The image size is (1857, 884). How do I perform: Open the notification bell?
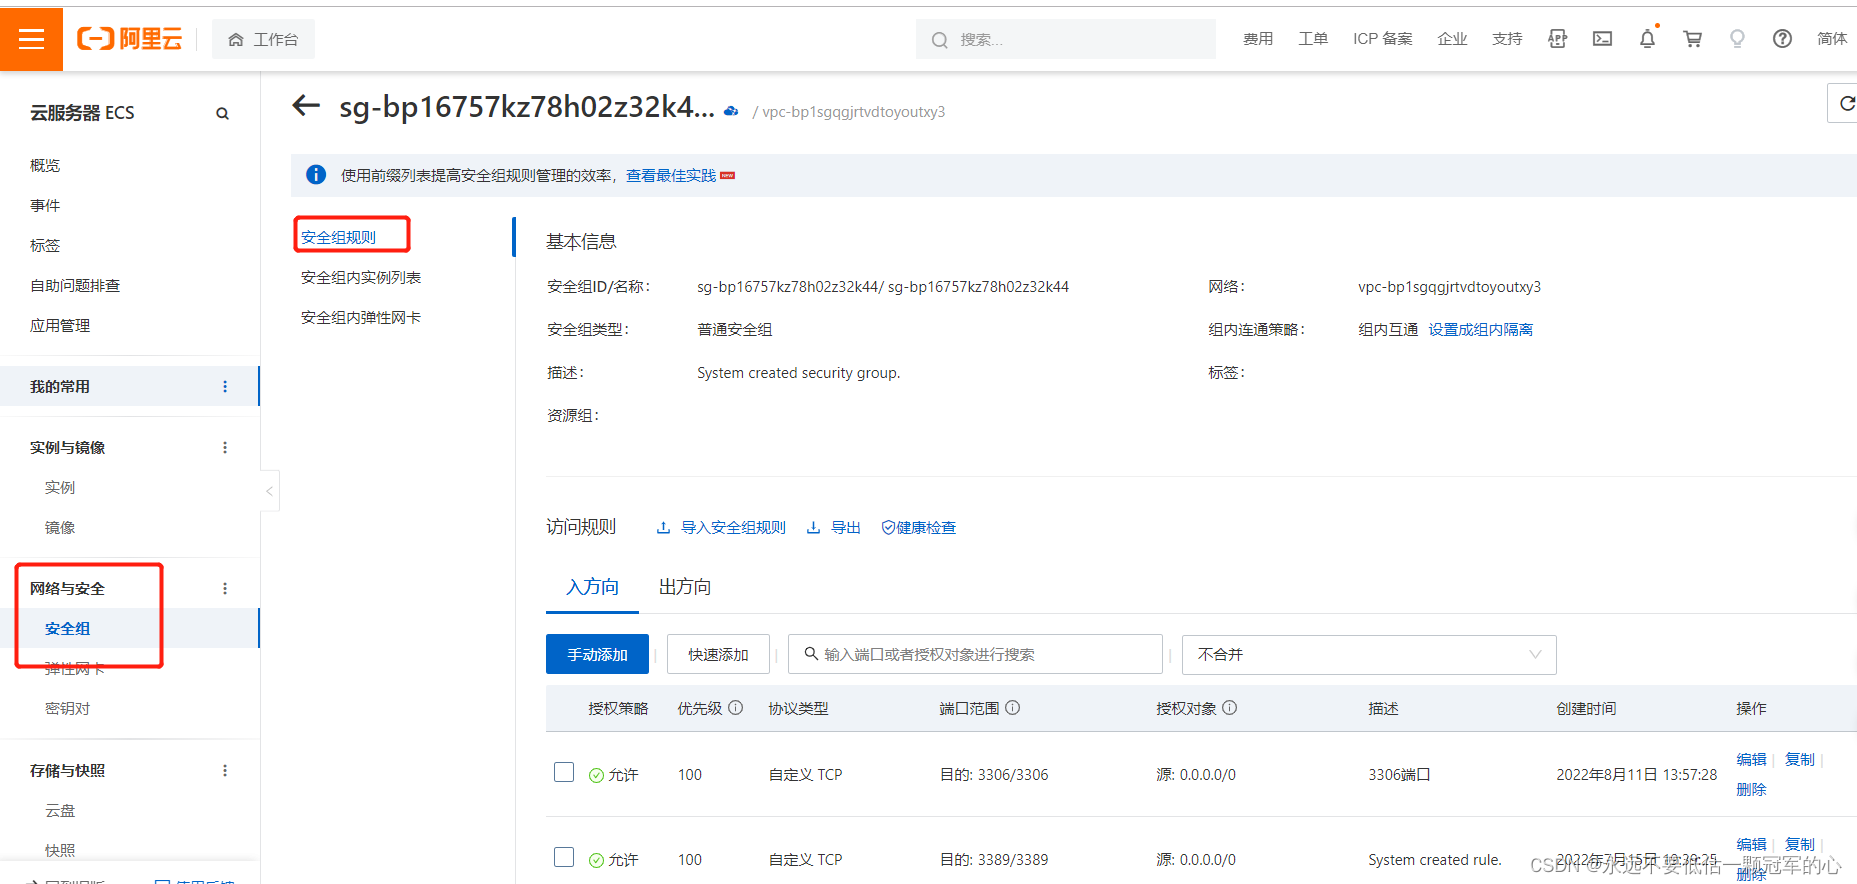coord(1647,39)
